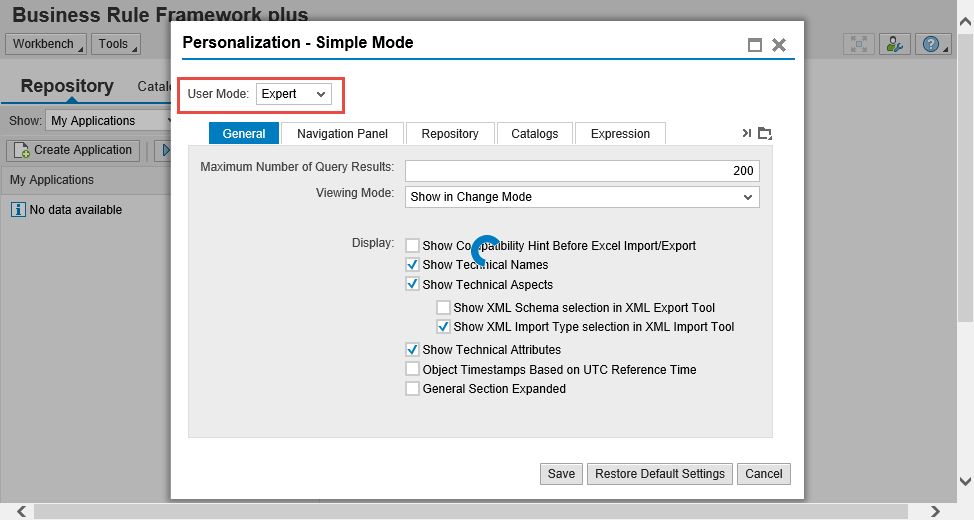The image size is (974, 520).
Task: Click the Maximum Number of Query Results field
Action: [582, 171]
